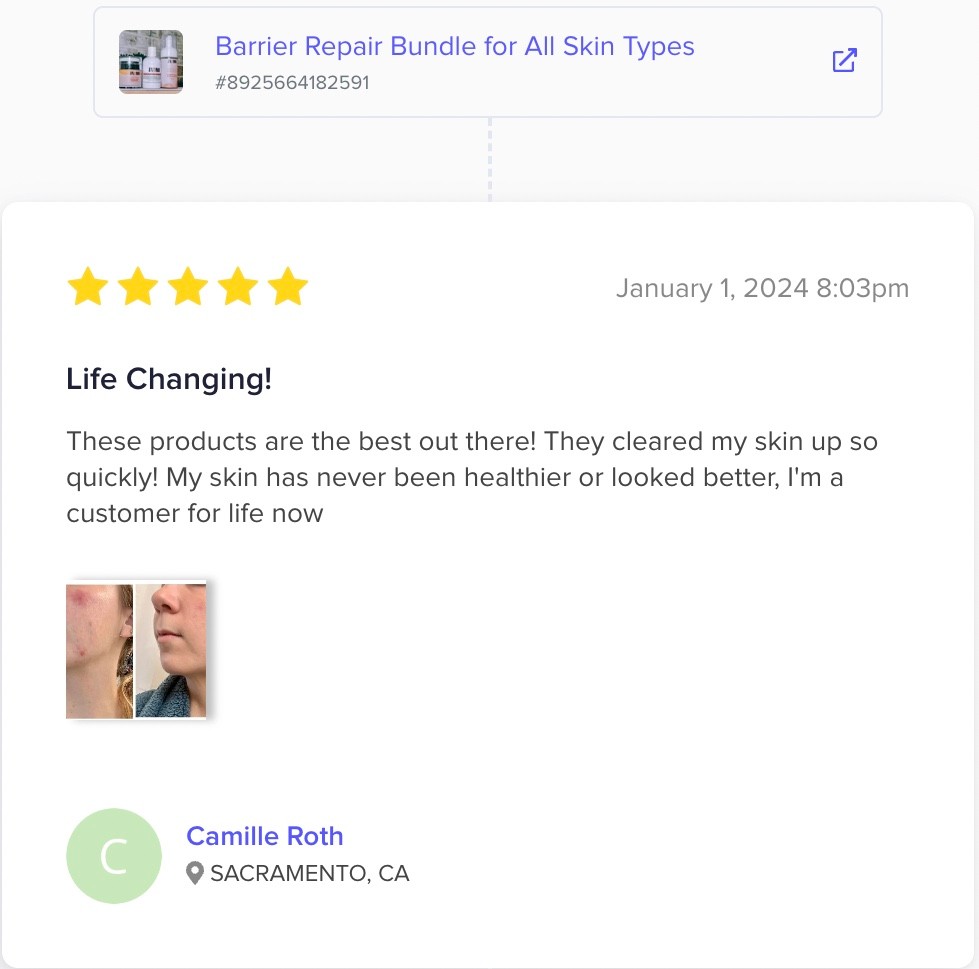This screenshot has width=979, height=969.
Task: Click the product ID #8925664182591
Action: [292, 83]
